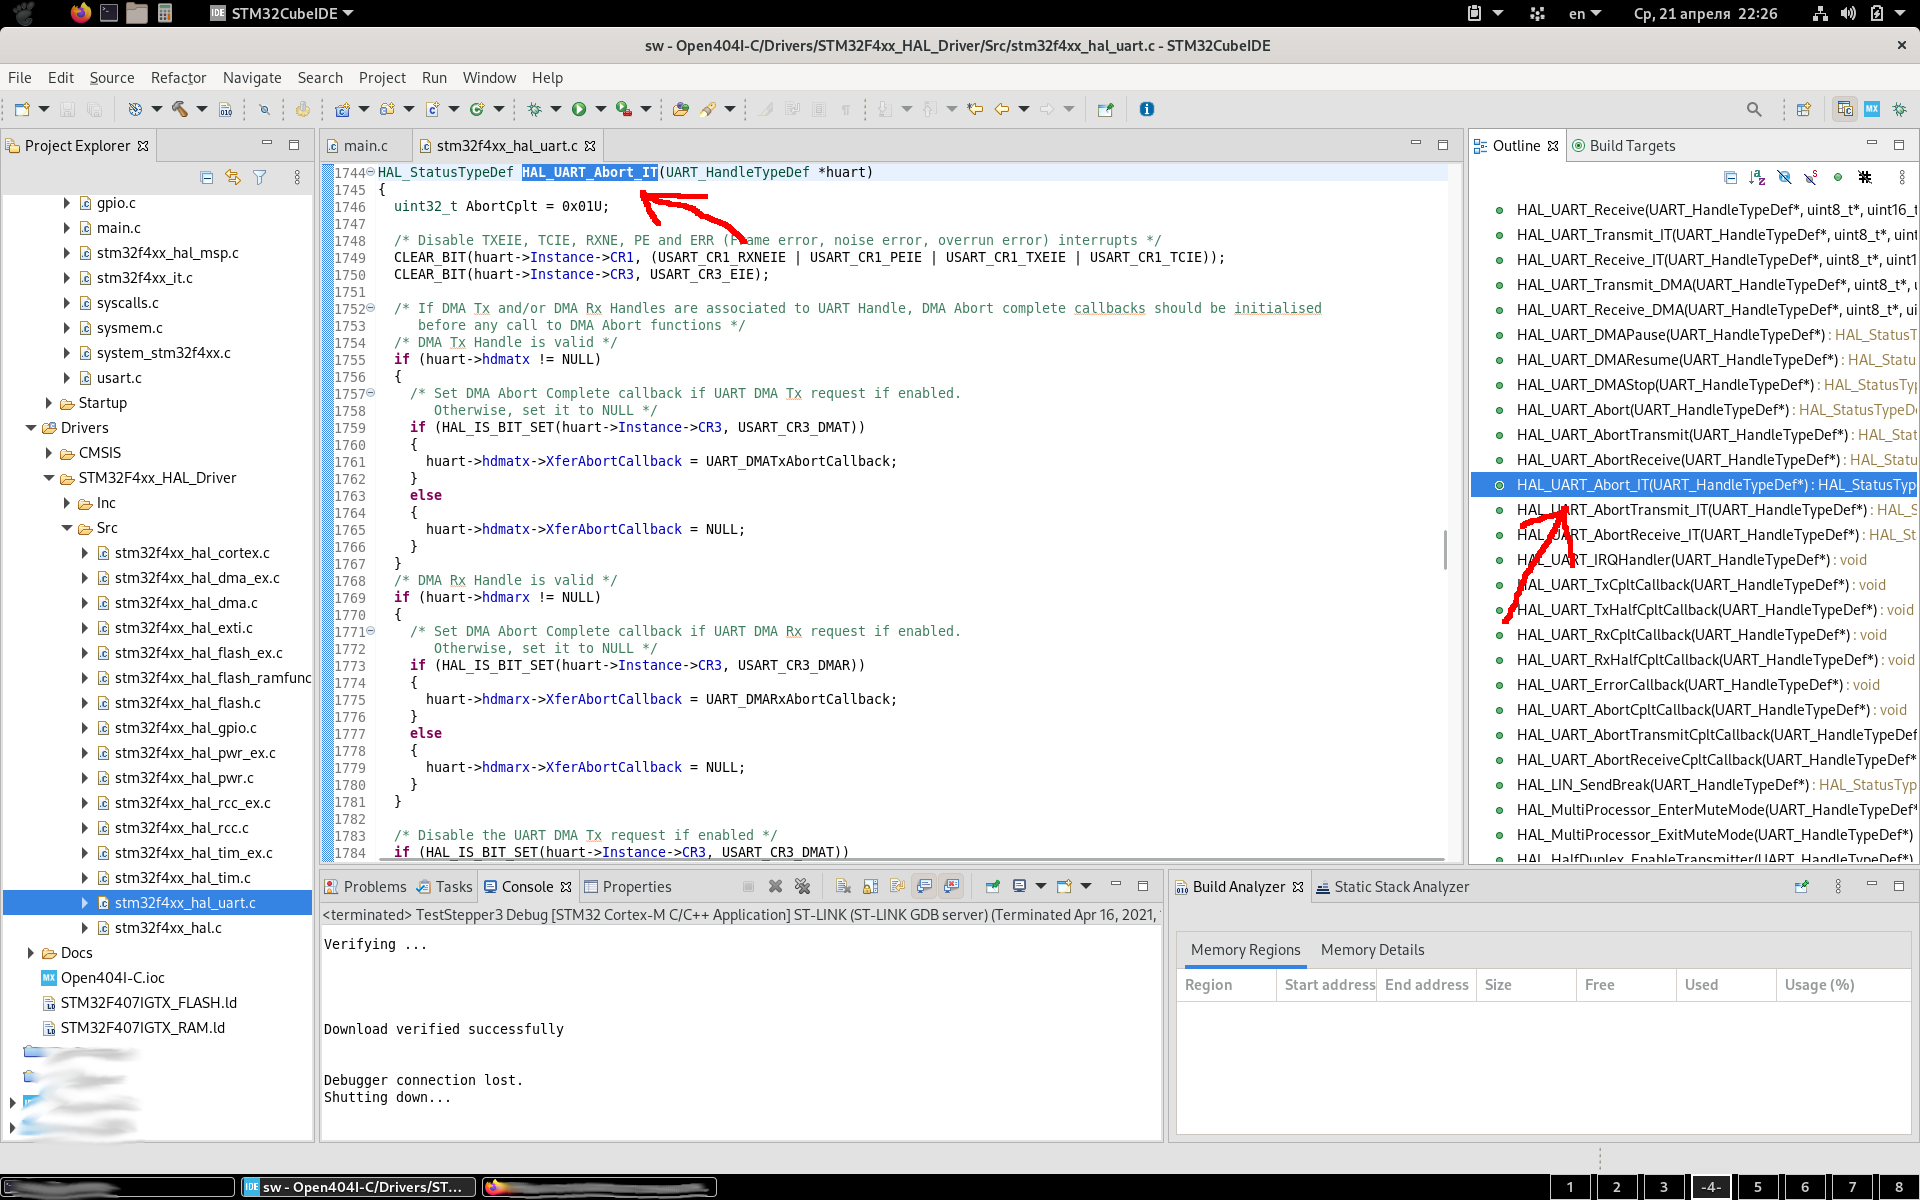This screenshot has width=1920, height=1200.
Task: Click the editor vertical scrollbar thumb
Action: coord(1445,549)
